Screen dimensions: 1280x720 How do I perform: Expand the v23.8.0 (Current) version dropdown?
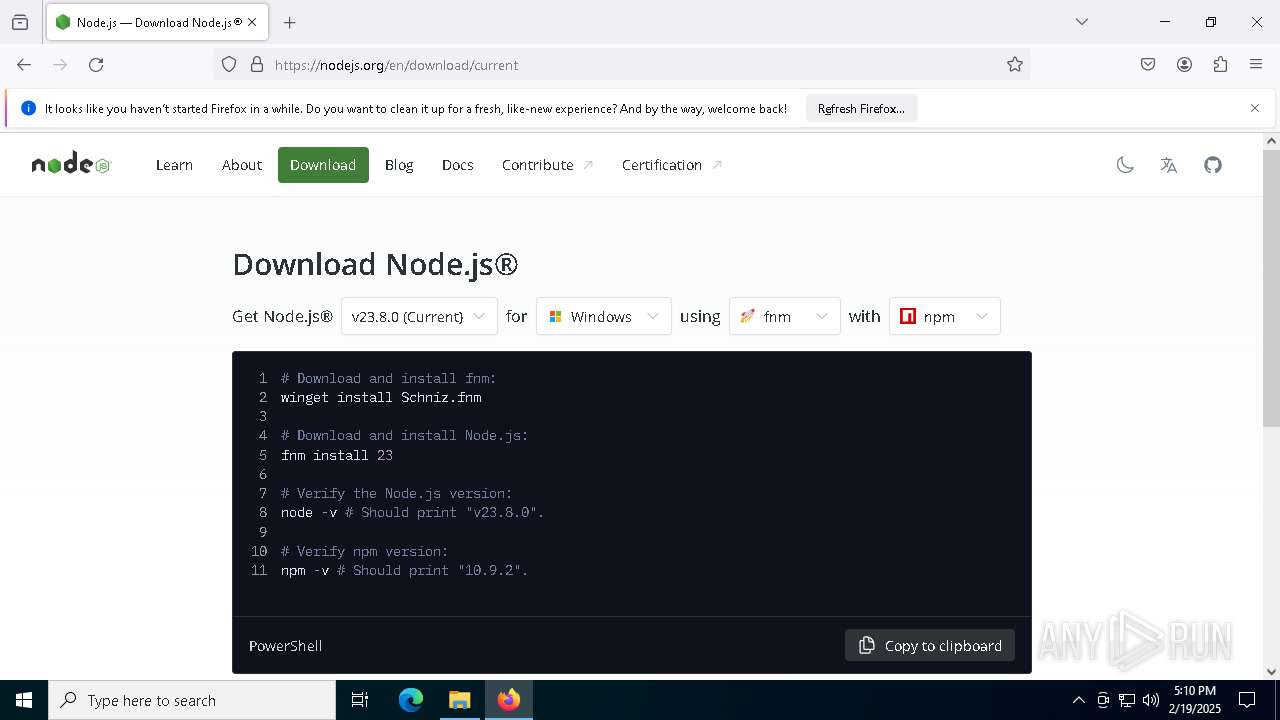pyautogui.click(x=419, y=316)
